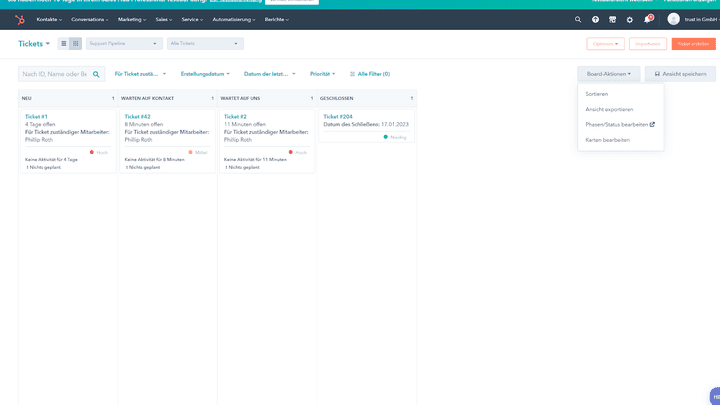The width and height of the screenshot is (720, 405).
Task: Open the Service navigation menu
Action: click(192, 19)
